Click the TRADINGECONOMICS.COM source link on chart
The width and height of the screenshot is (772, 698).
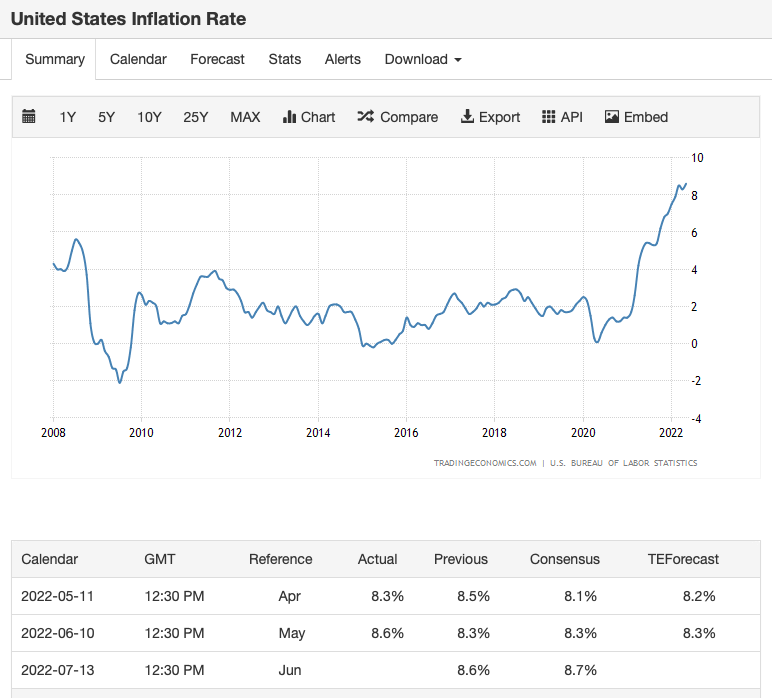tap(485, 463)
